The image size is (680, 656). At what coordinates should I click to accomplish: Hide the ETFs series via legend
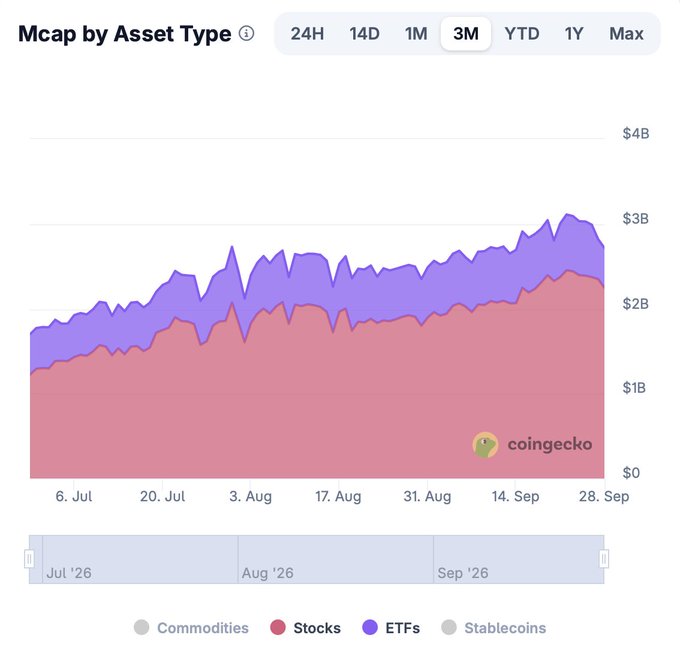pyautogui.click(x=391, y=627)
